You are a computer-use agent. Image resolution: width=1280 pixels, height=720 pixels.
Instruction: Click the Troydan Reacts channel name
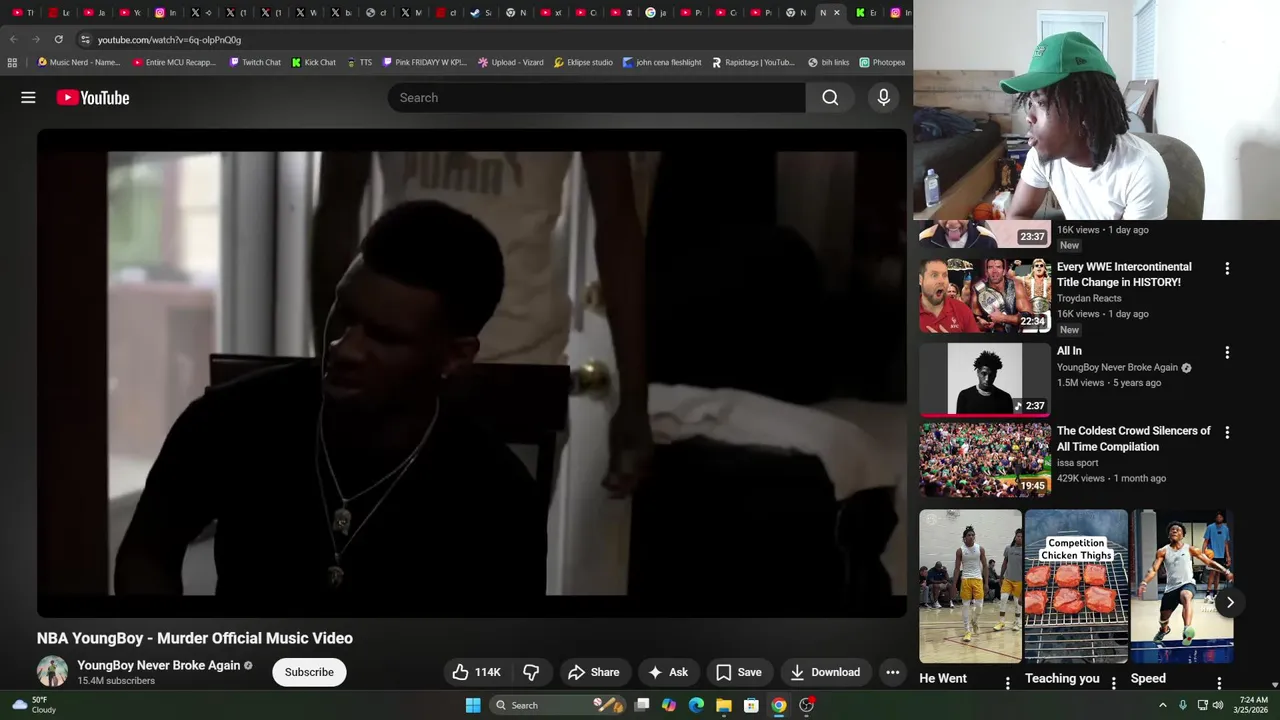tap(1089, 298)
